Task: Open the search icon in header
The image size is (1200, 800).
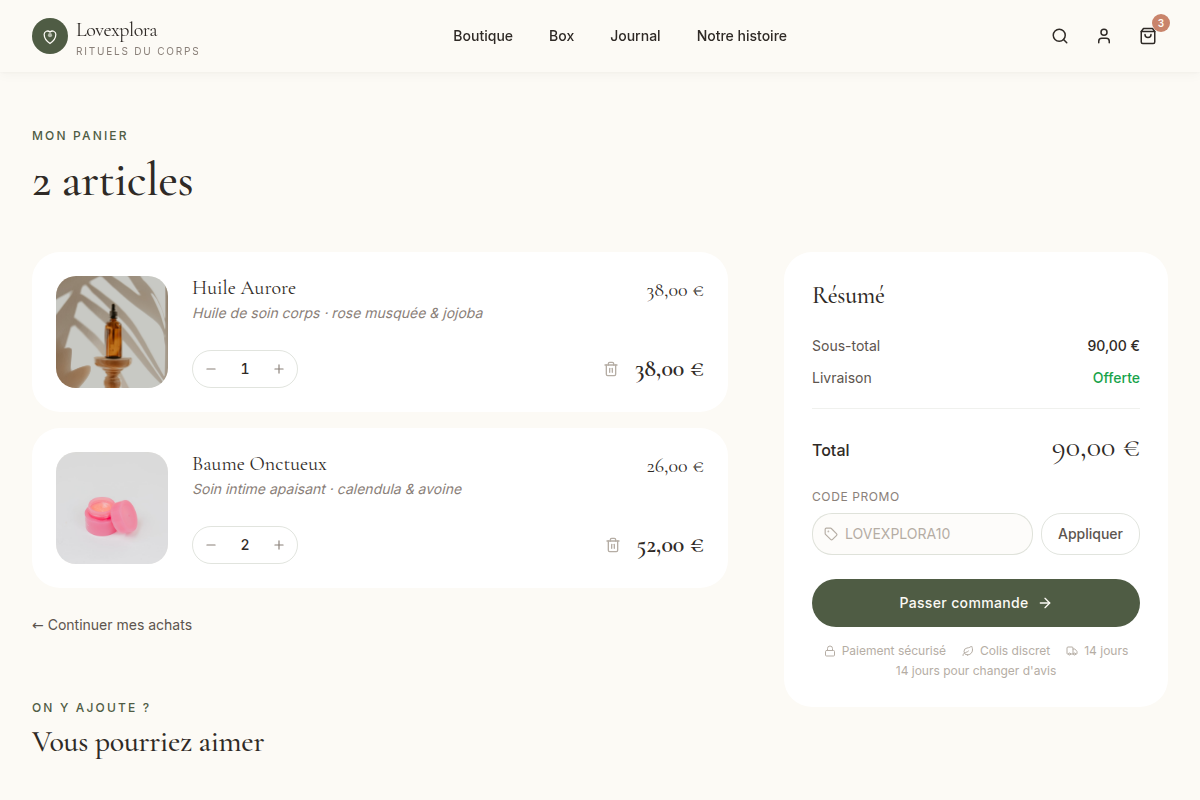Action: pos(1060,36)
